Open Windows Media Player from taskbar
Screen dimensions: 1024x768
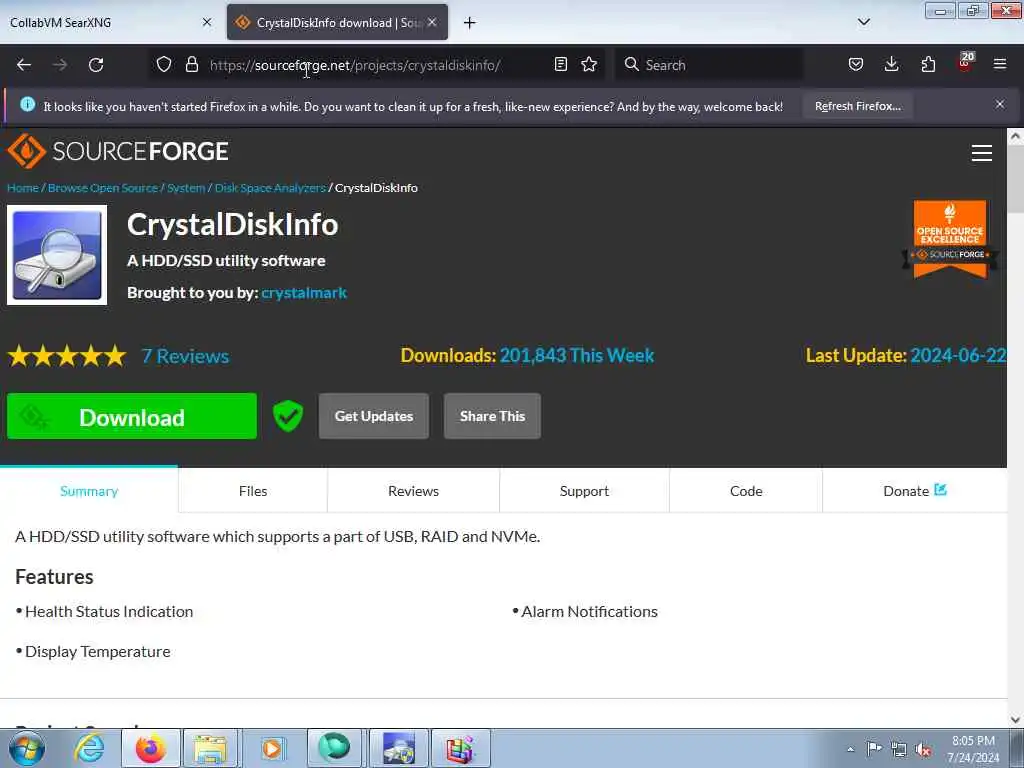pyautogui.click(x=272, y=748)
